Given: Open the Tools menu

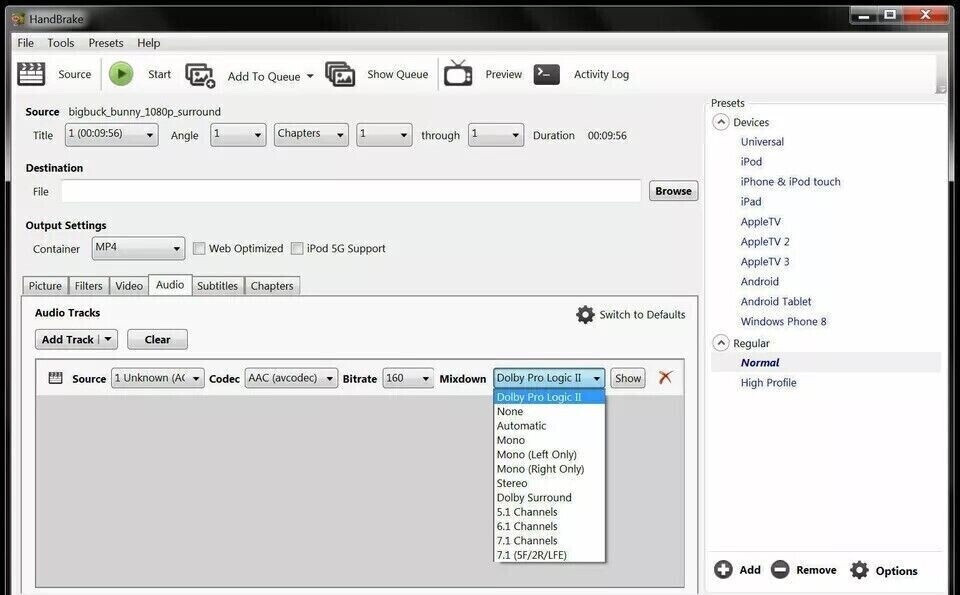Looking at the screenshot, I should coord(60,42).
